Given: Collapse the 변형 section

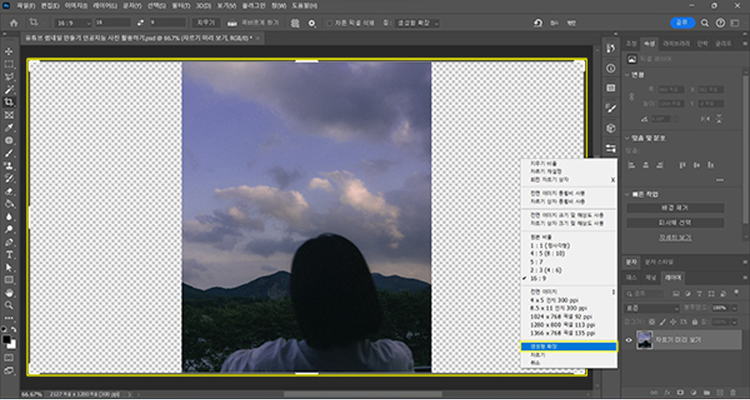Looking at the screenshot, I should [628, 75].
